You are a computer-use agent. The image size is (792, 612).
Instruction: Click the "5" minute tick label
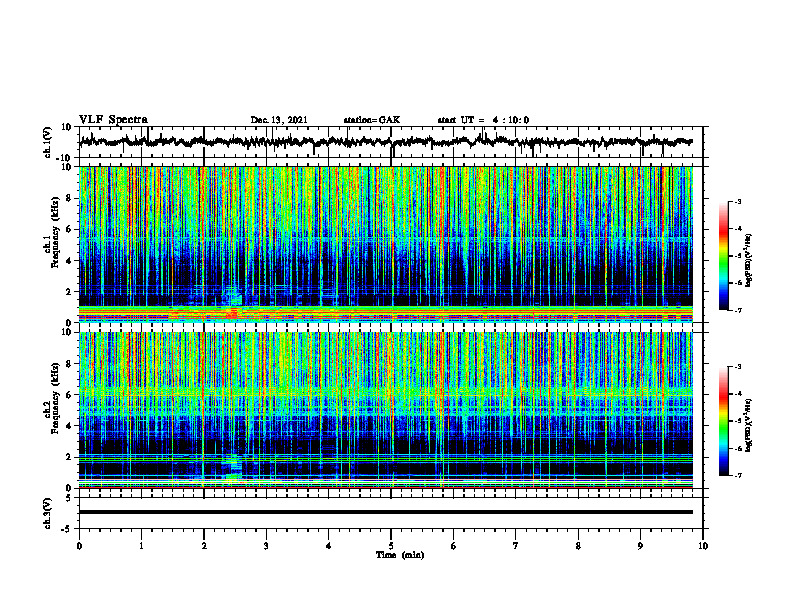[391, 546]
